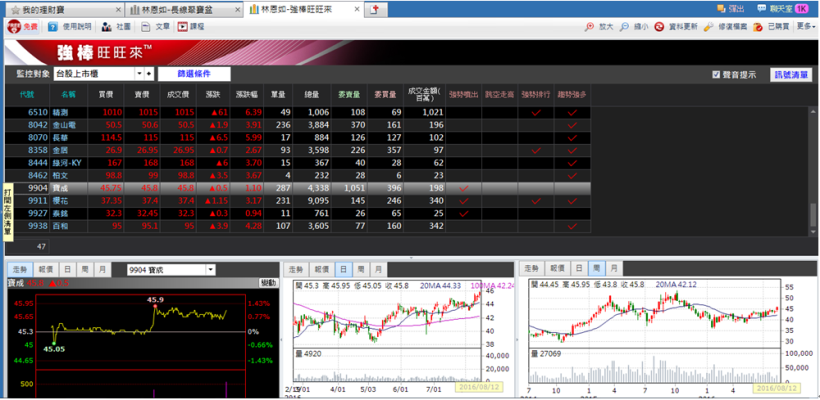Sort by the 漲跌幅 column header

(246, 95)
